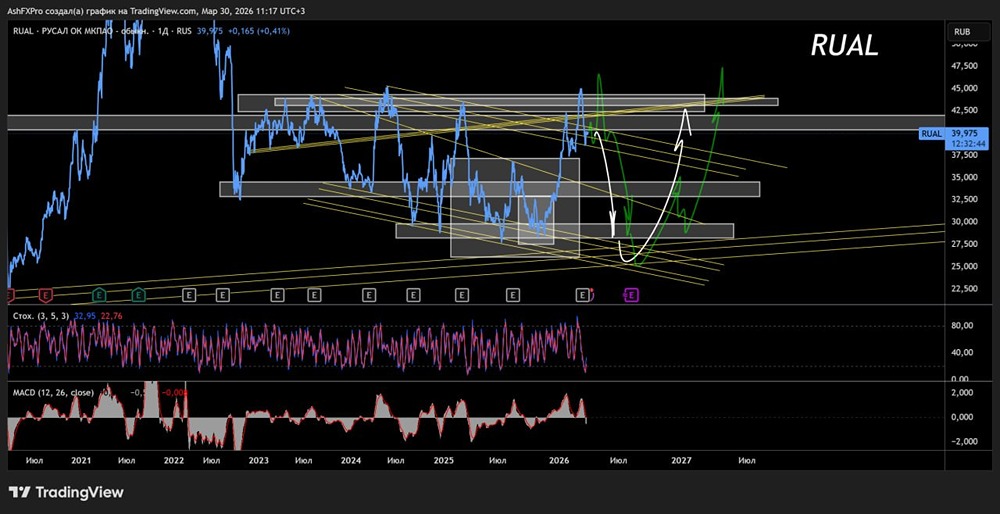Click the earnings E marker with red dot
This screenshot has height=514, width=1000.
point(582,295)
